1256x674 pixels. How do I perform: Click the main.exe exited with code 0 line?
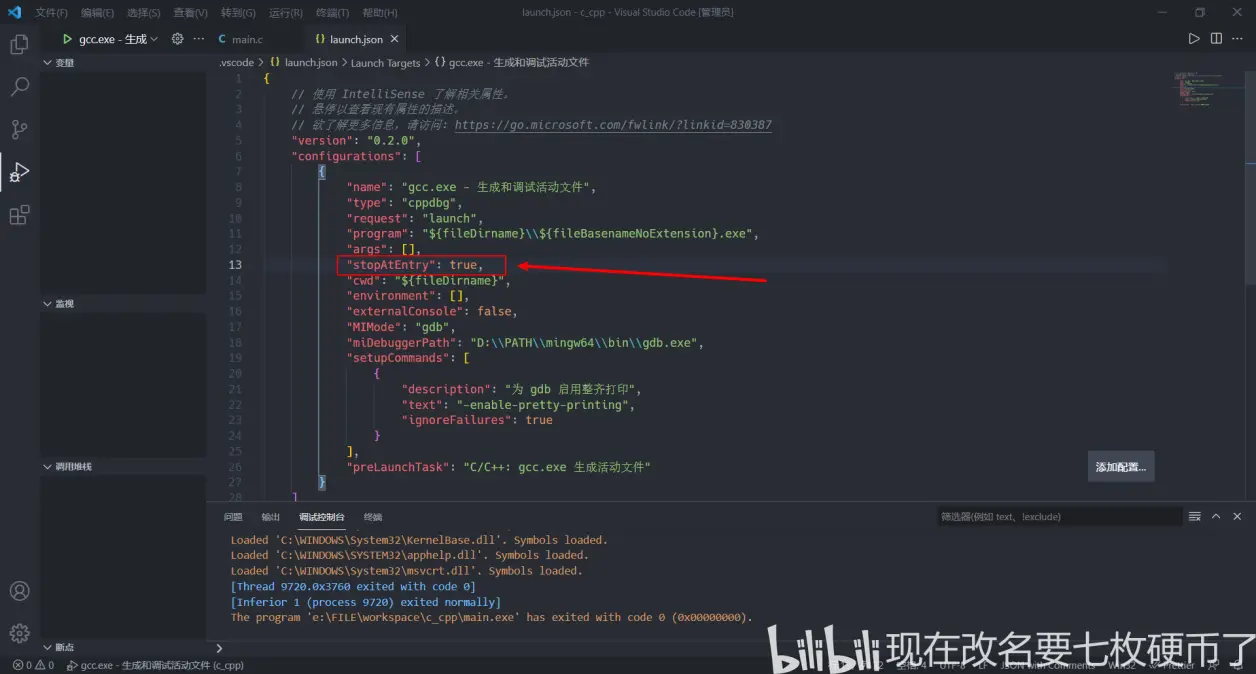[x=491, y=617]
